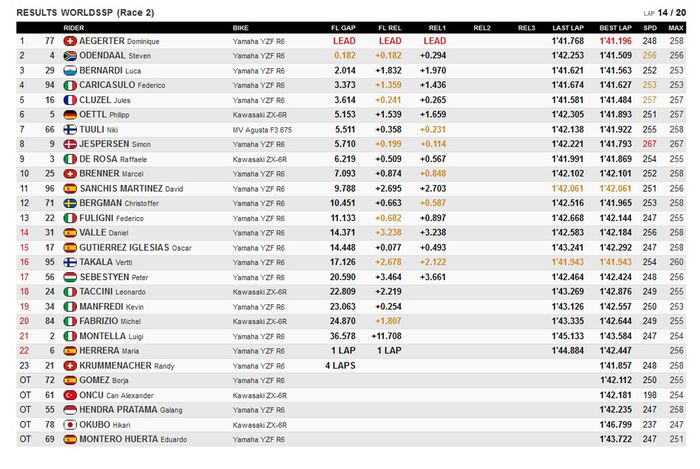Click the BIKE column header

[x=240, y=28]
